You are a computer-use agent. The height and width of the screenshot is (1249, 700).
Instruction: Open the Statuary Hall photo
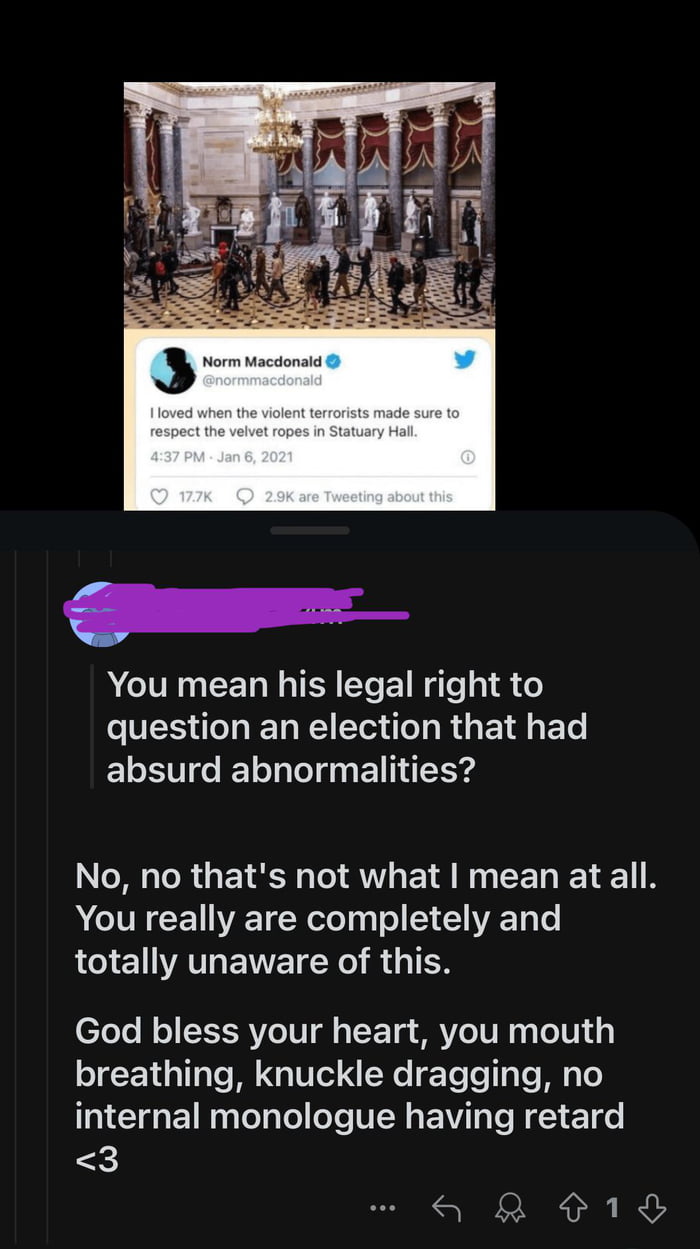point(309,205)
